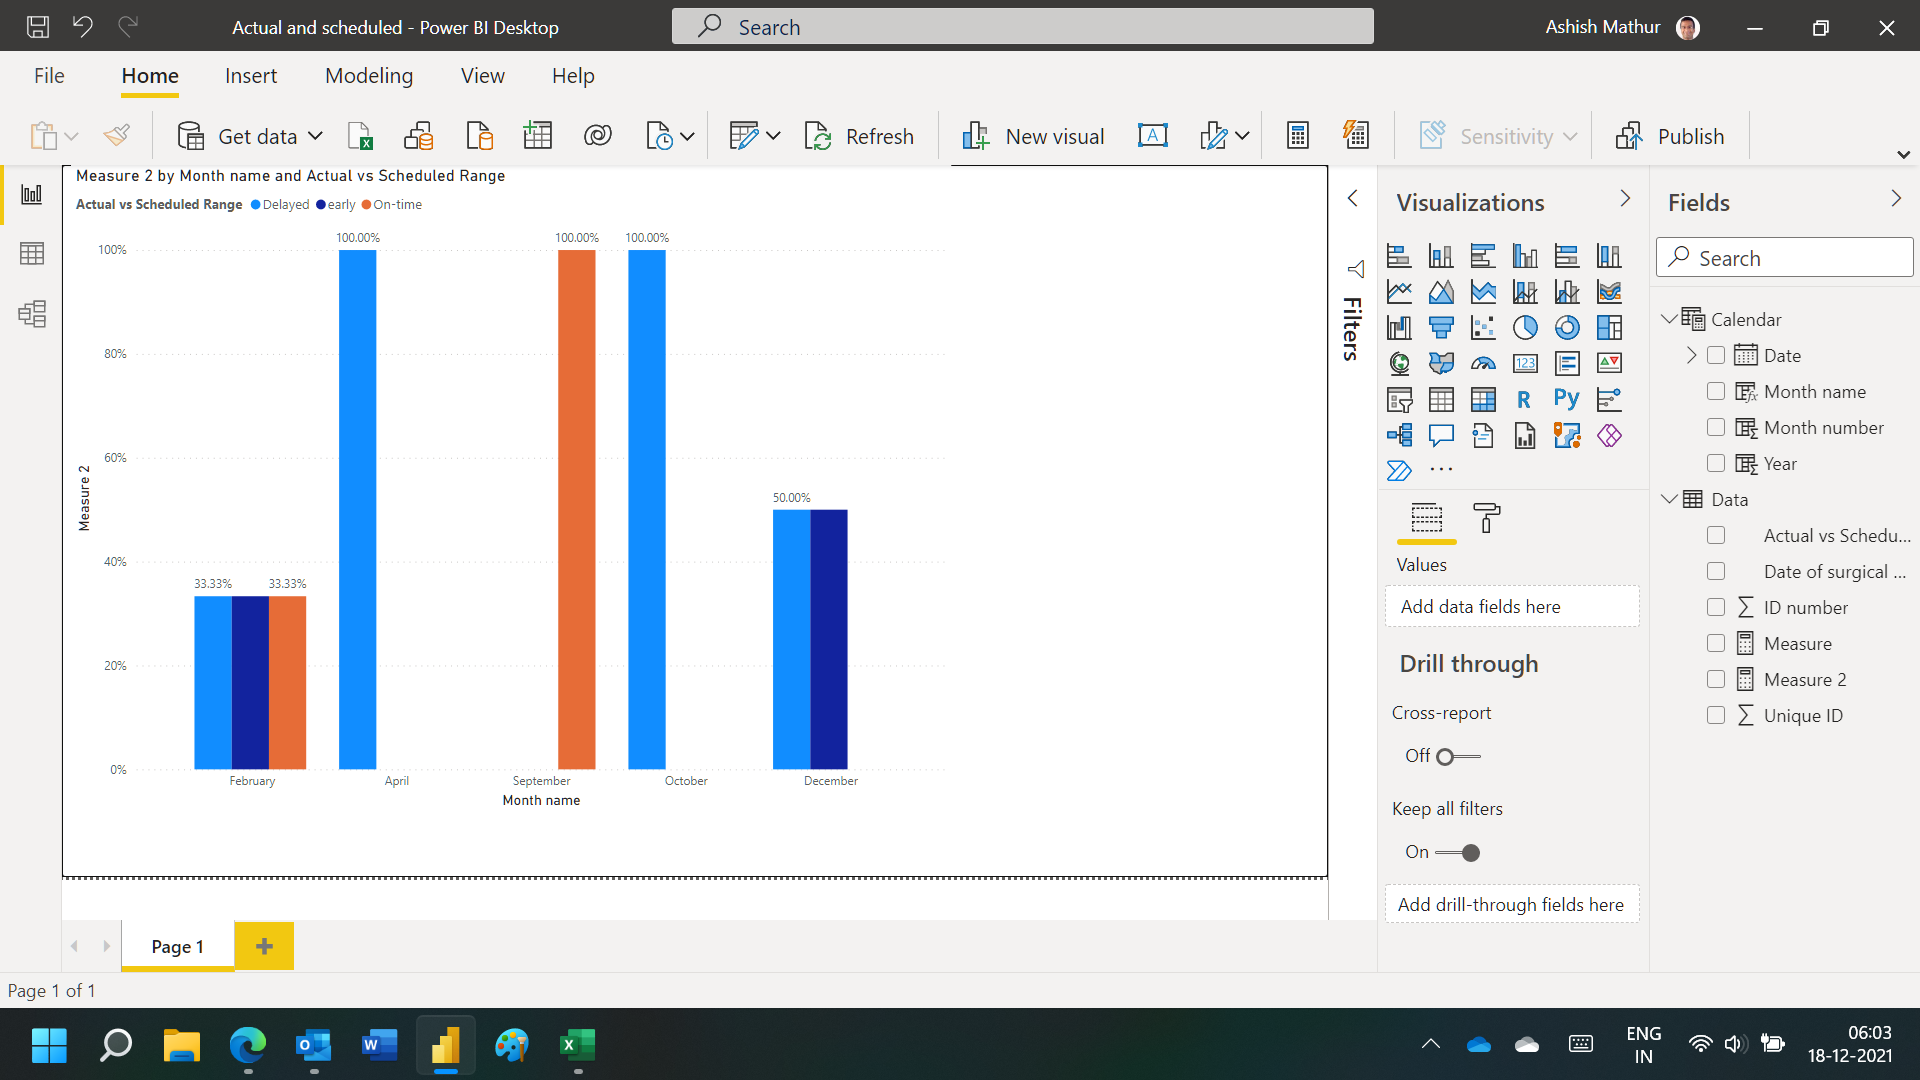
Task: Open the Help ribbon tab
Action: click(573, 76)
